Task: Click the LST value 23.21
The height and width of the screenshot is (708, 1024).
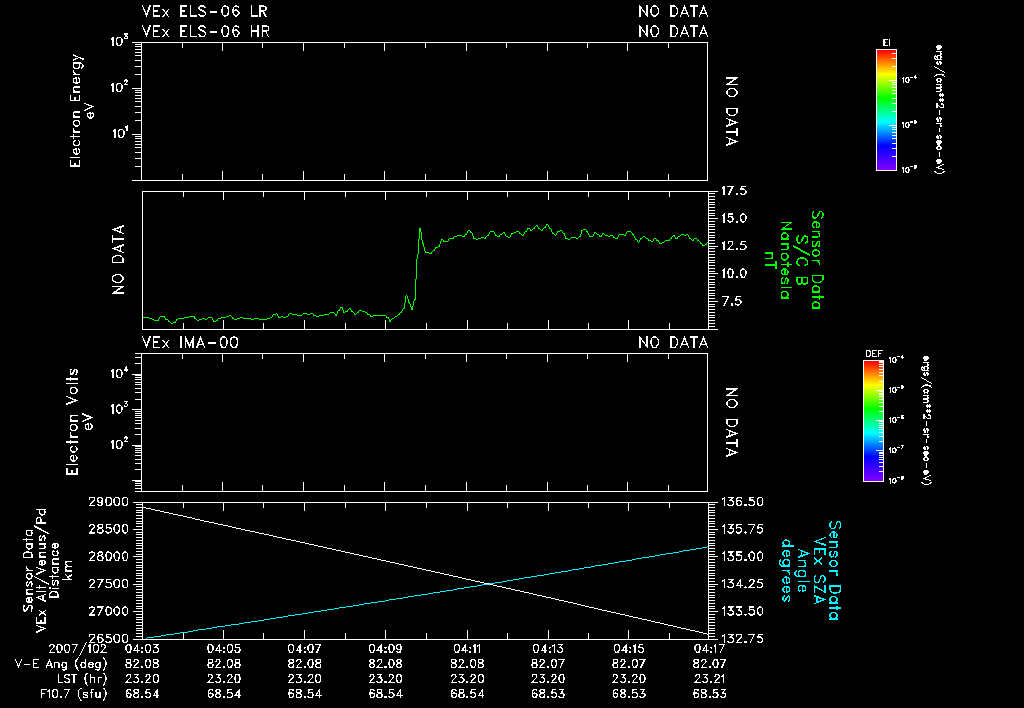Action: pos(710,679)
